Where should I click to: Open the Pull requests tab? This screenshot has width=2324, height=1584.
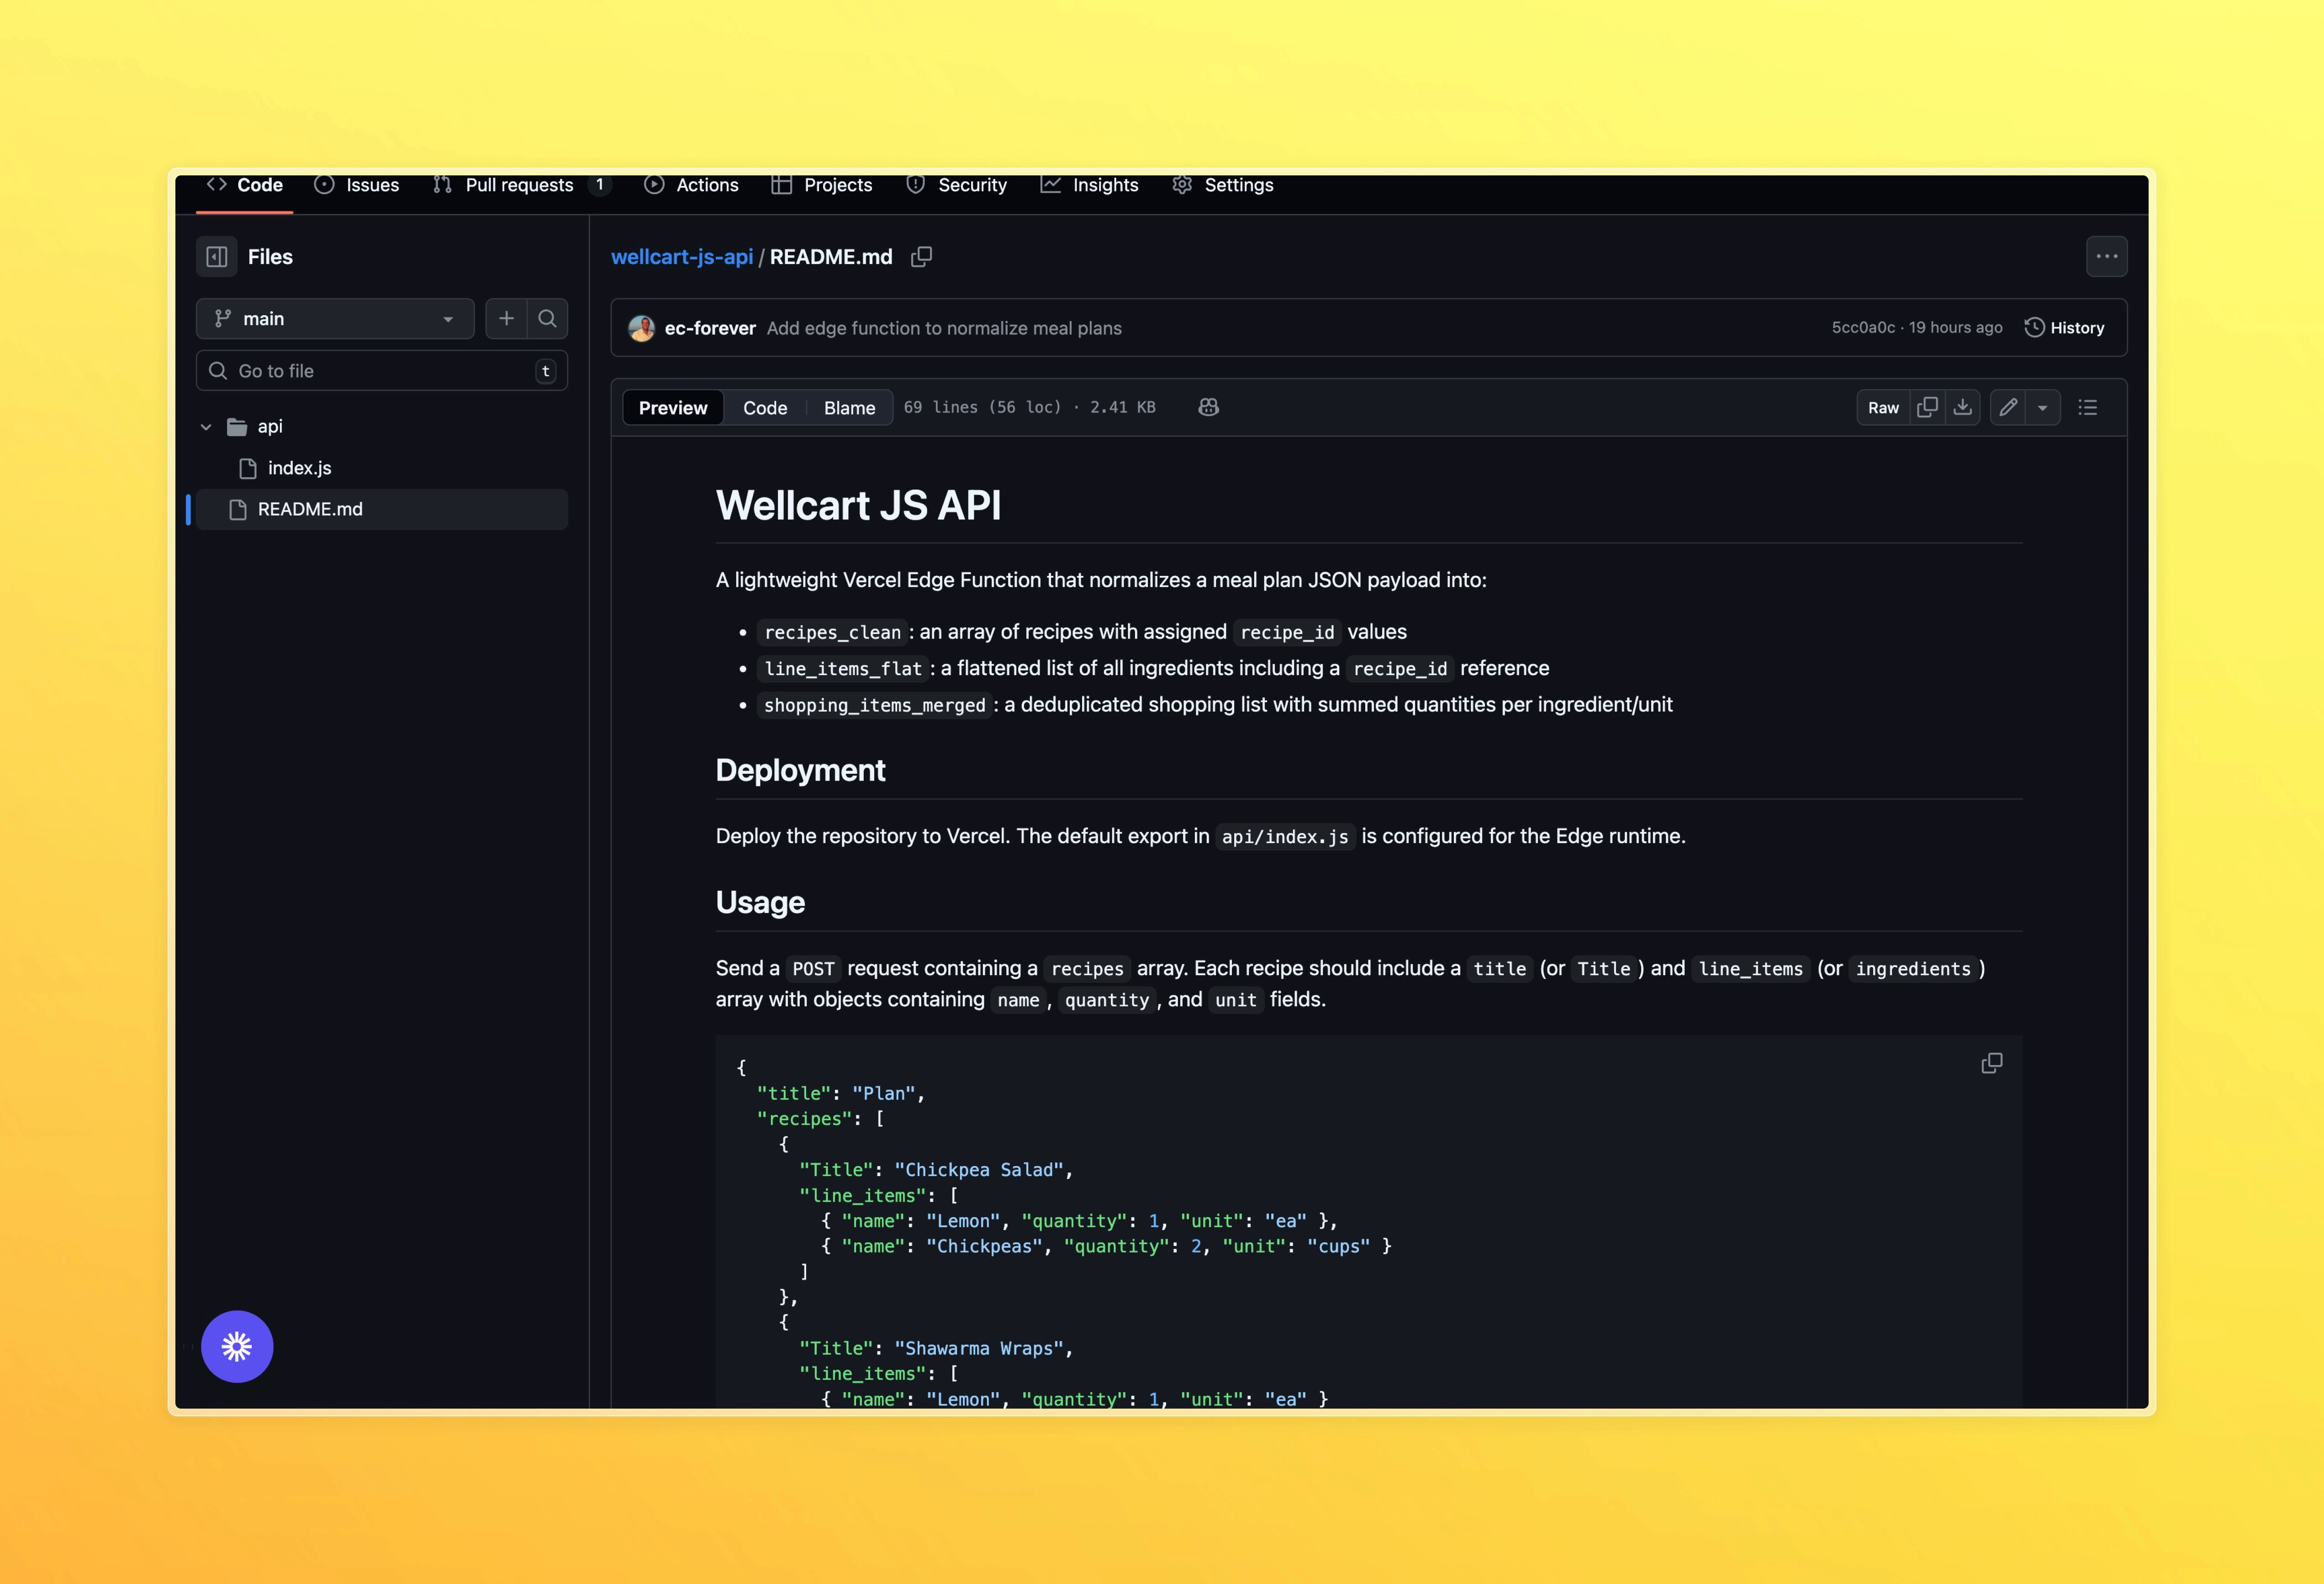point(519,185)
